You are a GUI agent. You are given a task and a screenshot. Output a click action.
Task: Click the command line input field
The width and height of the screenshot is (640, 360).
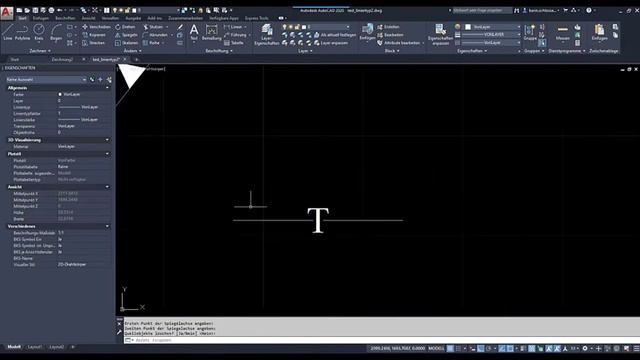(x=382, y=340)
